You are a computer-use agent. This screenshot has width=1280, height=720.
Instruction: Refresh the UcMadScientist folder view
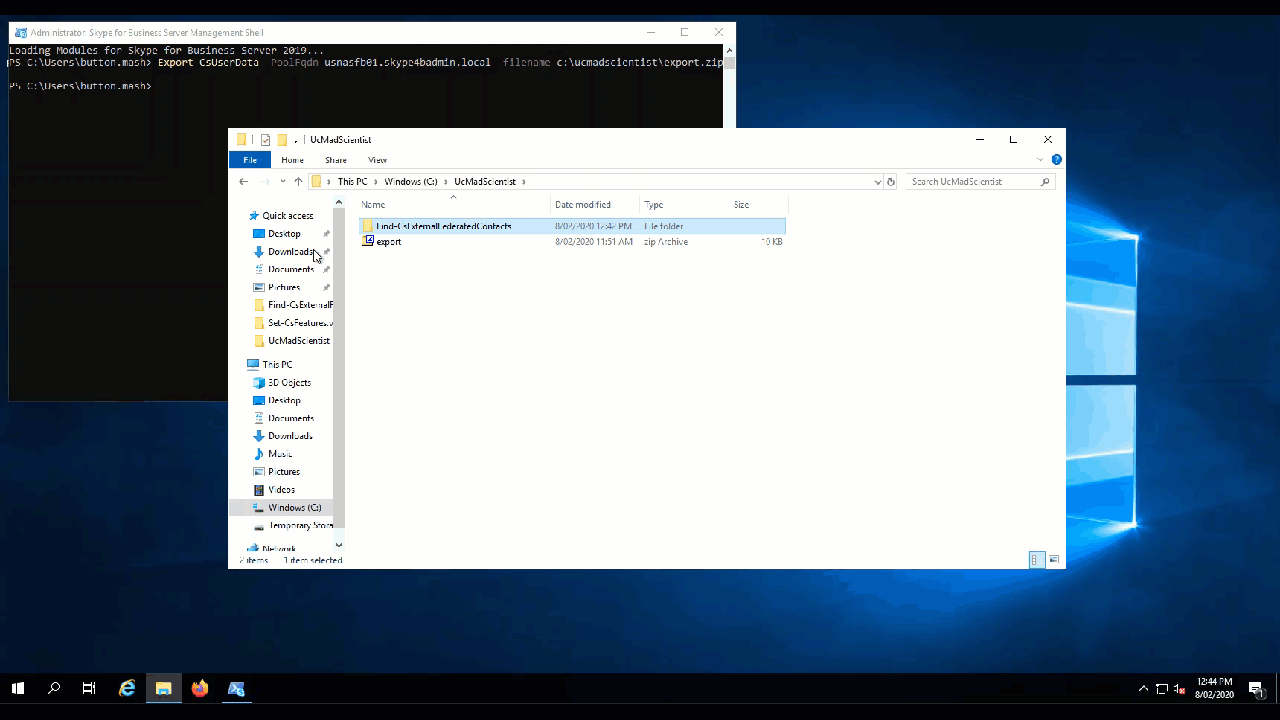[x=891, y=182]
